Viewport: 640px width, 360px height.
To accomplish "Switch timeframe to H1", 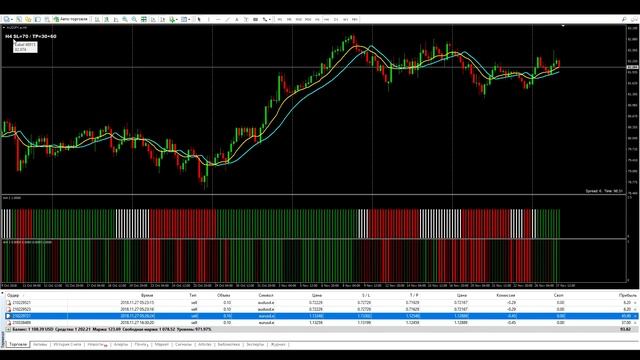I will click(x=317, y=19).
